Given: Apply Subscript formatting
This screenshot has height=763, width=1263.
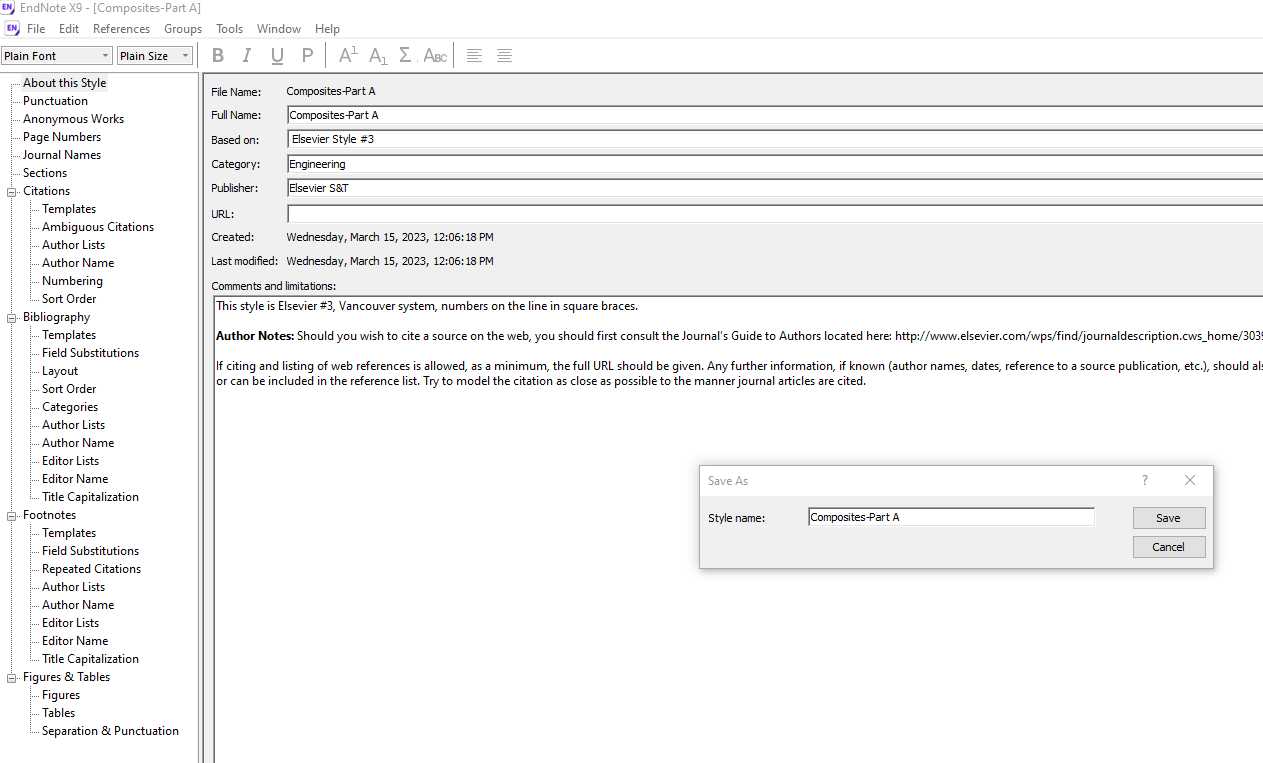Looking at the screenshot, I should [x=378, y=56].
